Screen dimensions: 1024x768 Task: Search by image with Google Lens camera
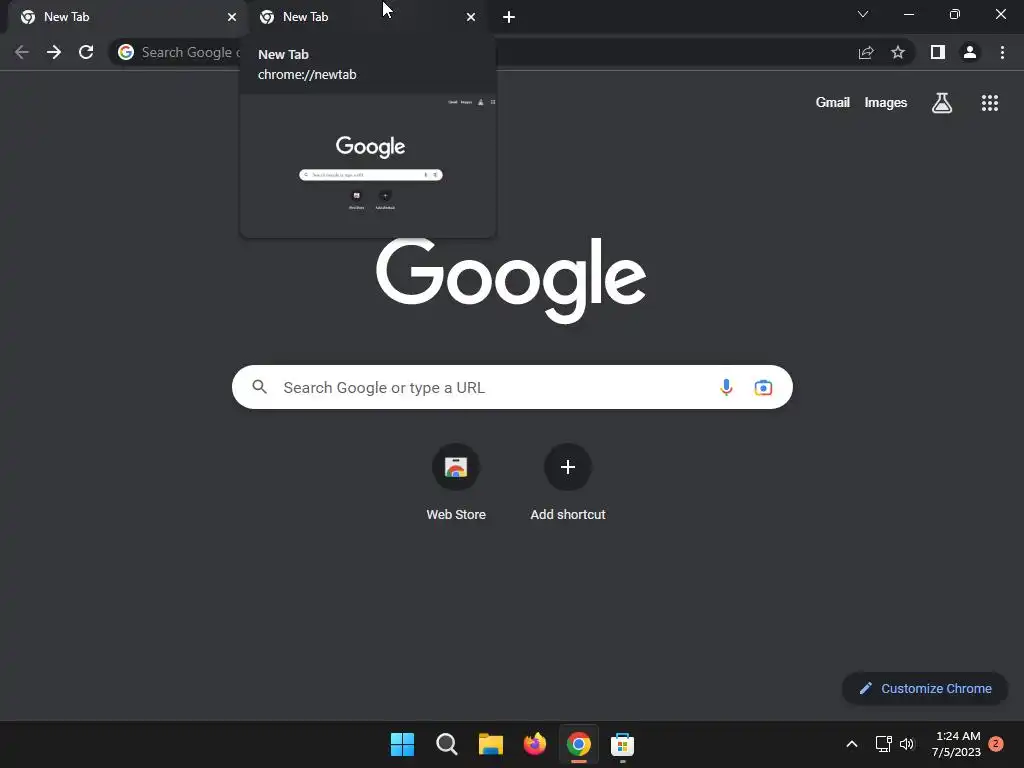click(763, 387)
